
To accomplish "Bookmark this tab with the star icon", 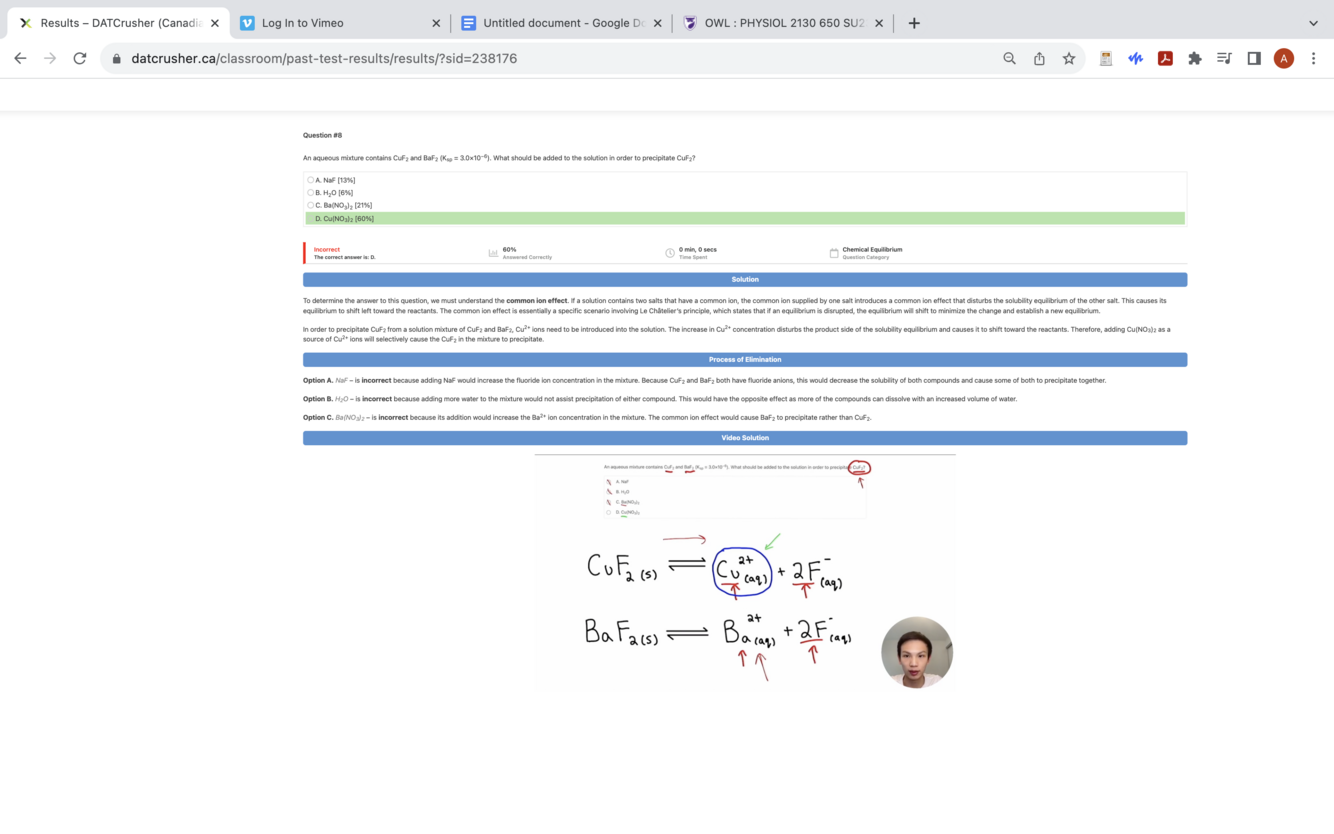I will coord(1069,58).
